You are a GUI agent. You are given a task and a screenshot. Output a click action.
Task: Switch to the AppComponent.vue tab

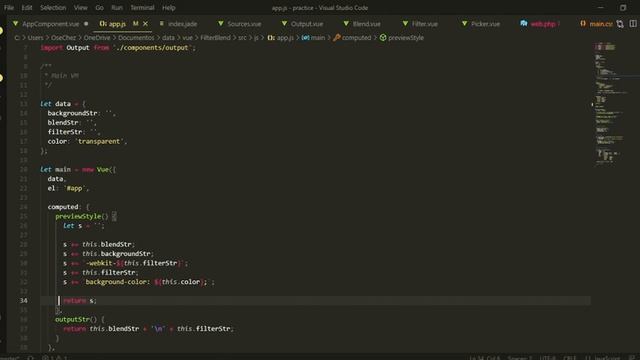point(51,24)
